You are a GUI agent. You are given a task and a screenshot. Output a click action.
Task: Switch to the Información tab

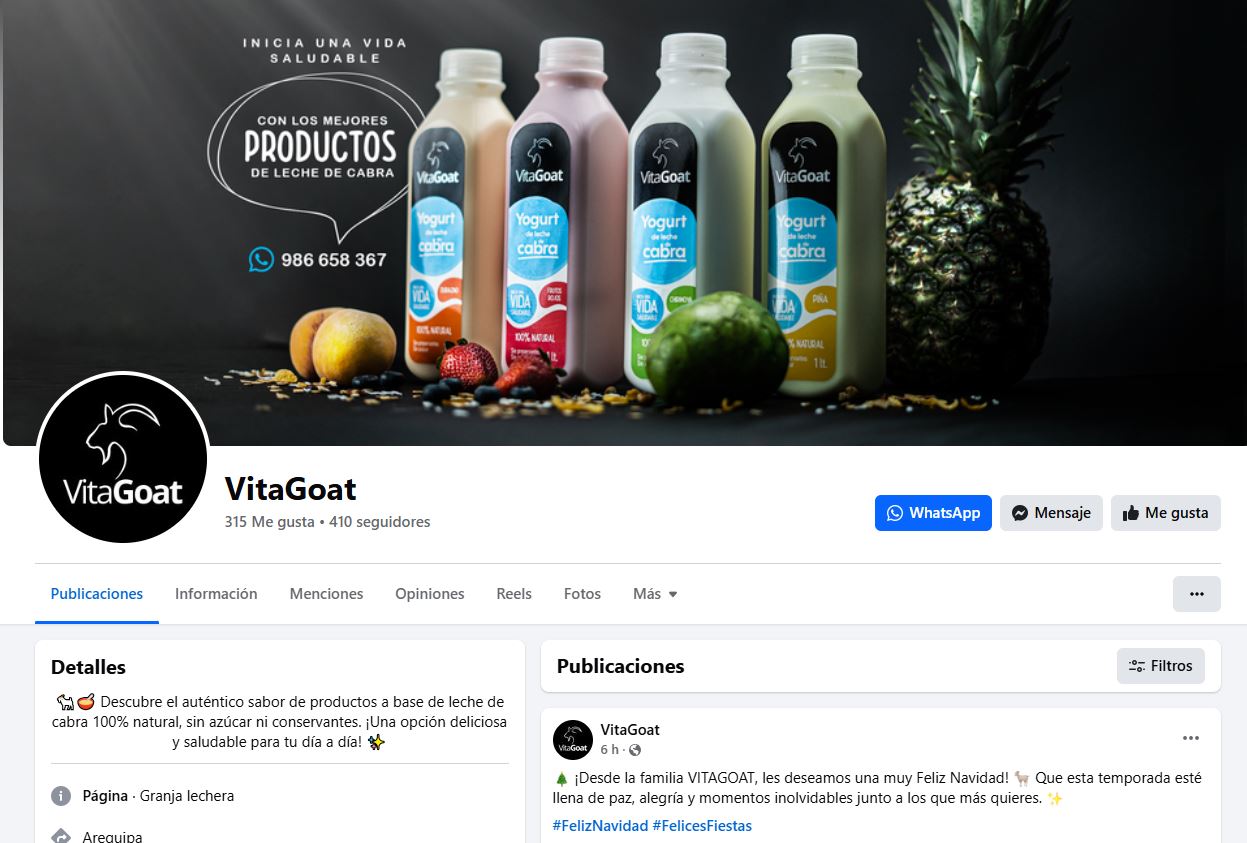[x=216, y=594]
